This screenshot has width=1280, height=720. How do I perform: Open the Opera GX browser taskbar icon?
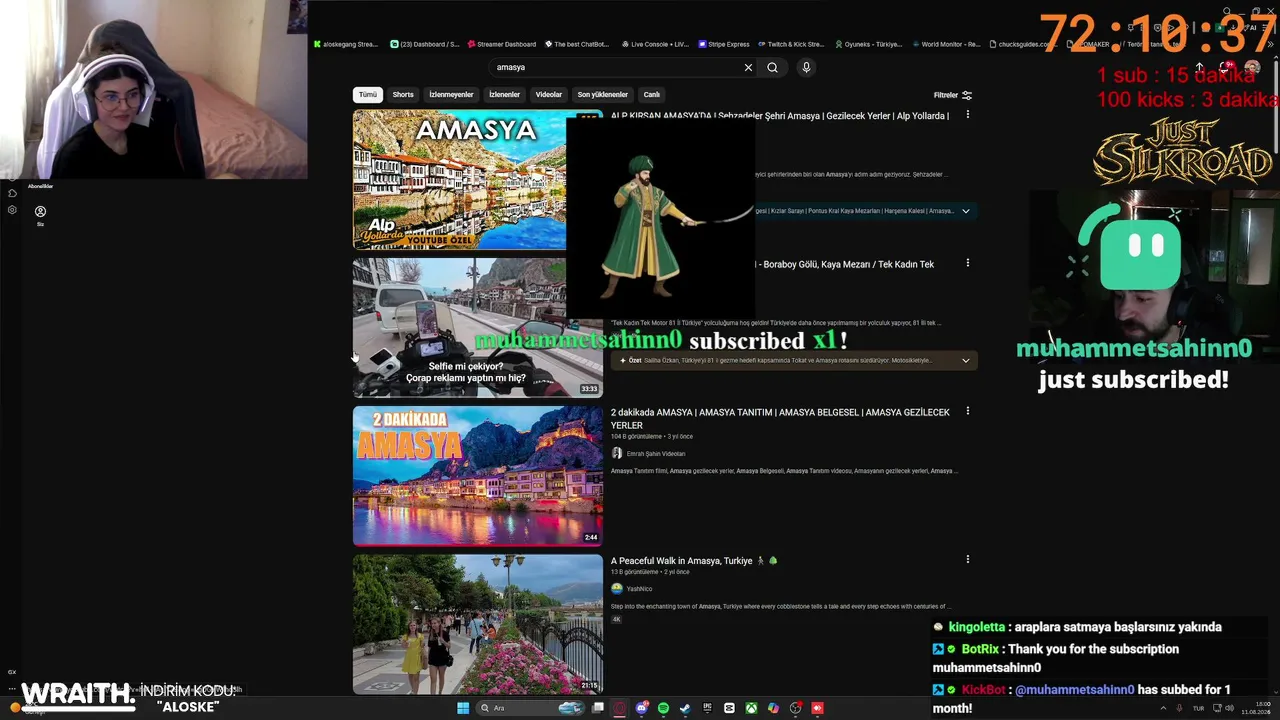tap(620, 708)
